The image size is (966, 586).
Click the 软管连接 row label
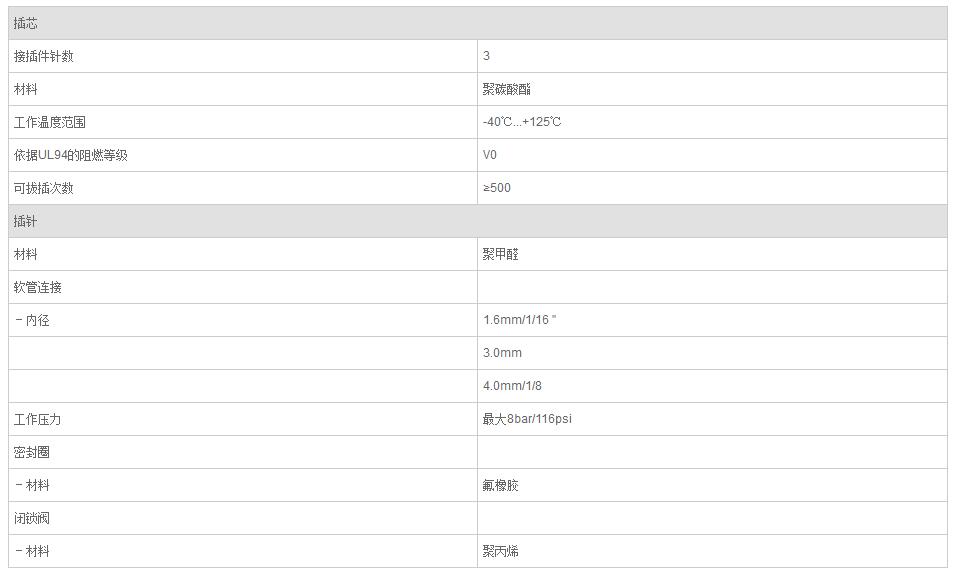click(38, 287)
